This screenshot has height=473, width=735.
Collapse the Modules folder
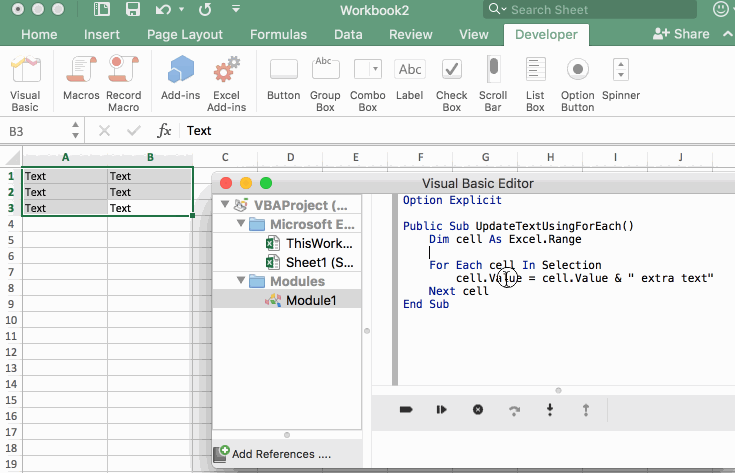pos(241,280)
